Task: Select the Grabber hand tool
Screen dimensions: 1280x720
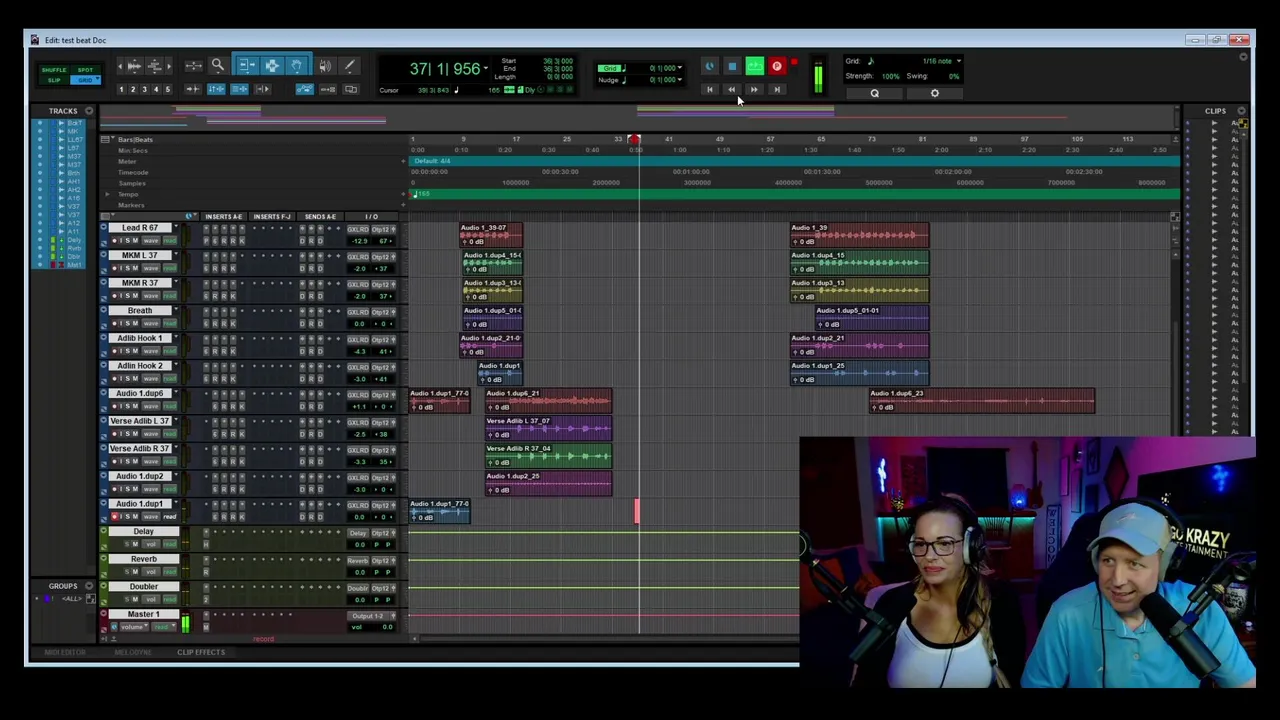Action: (297, 66)
